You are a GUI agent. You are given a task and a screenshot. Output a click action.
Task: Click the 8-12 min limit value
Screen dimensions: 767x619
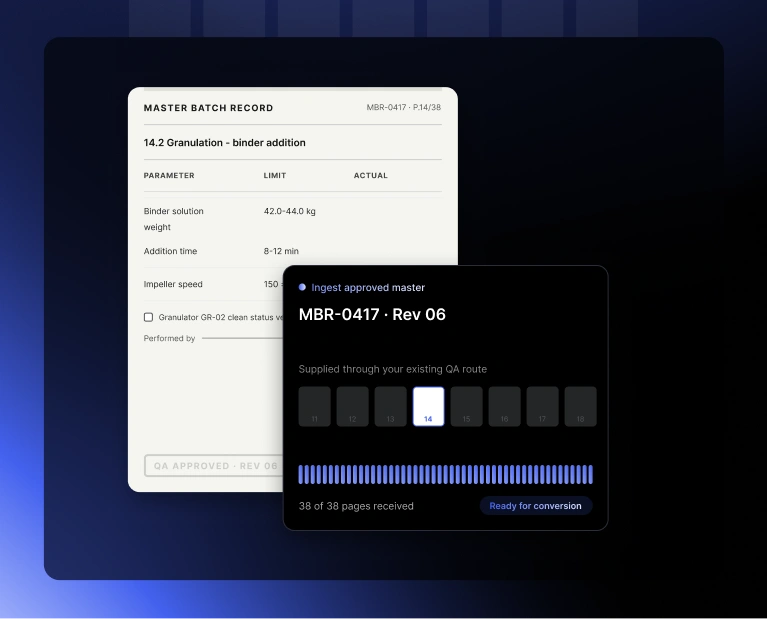281,251
